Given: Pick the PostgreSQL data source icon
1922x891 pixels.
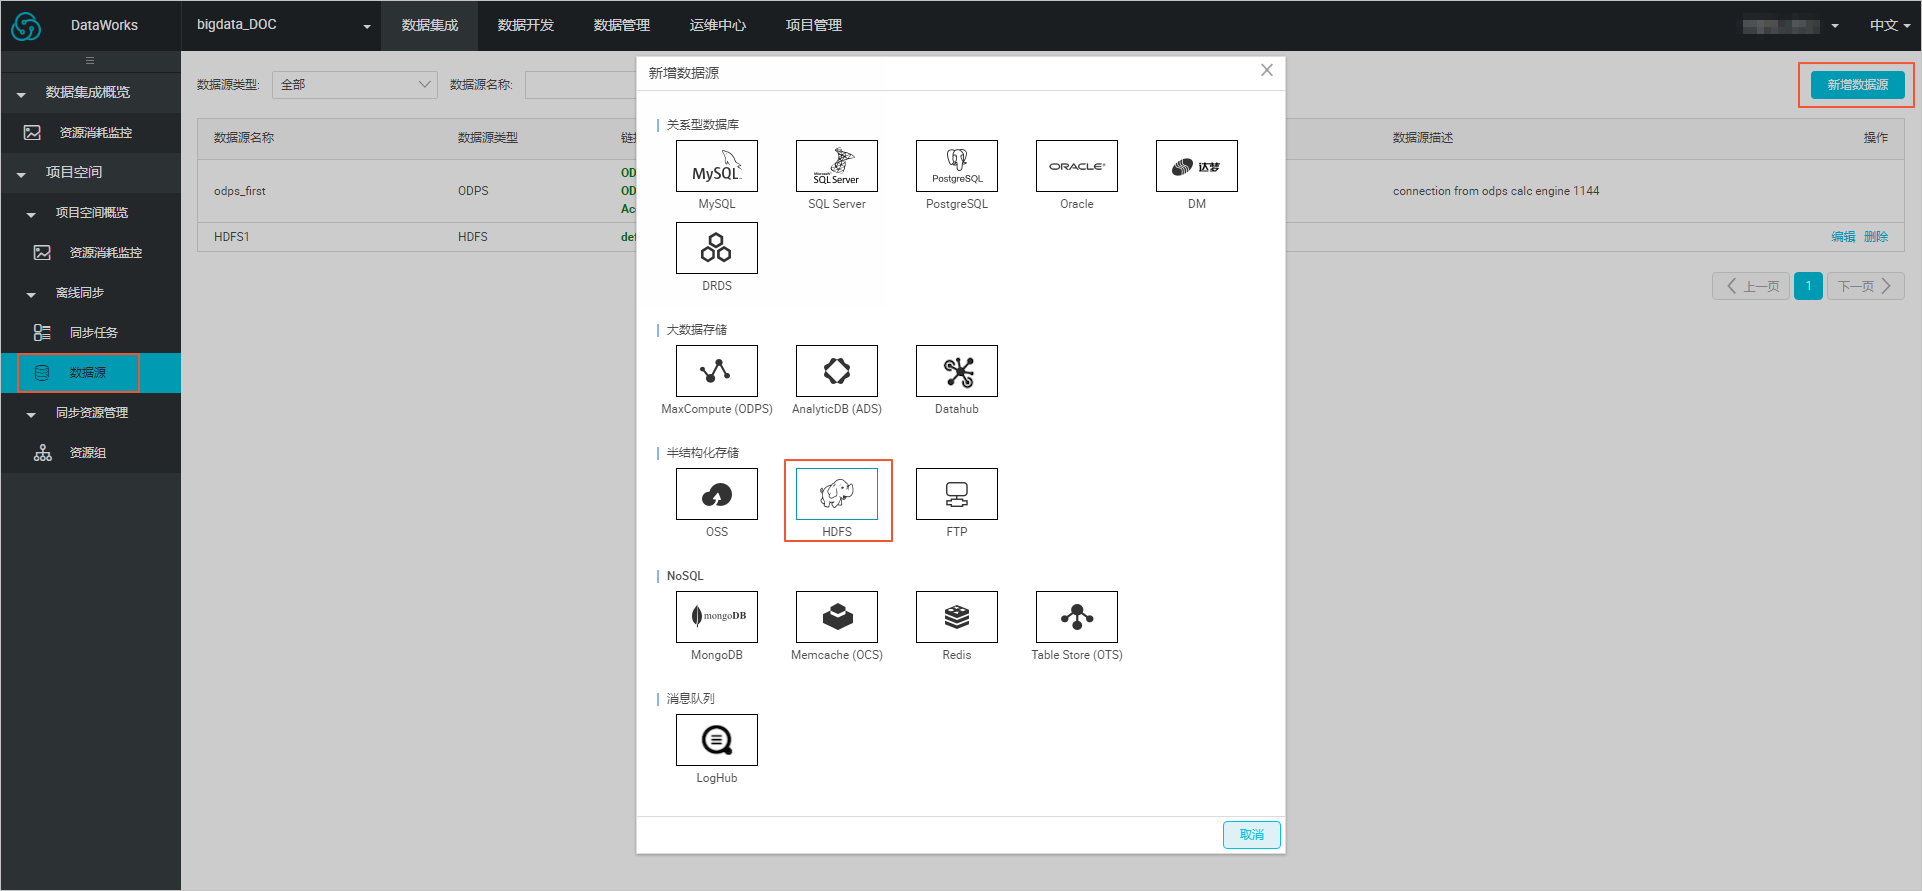Looking at the screenshot, I should tap(956, 166).
